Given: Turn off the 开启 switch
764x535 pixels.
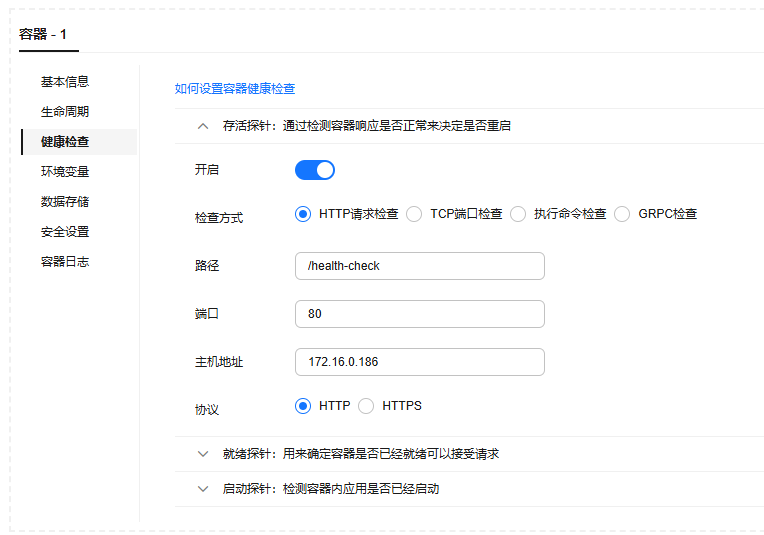Looking at the screenshot, I should tap(315, 170).
